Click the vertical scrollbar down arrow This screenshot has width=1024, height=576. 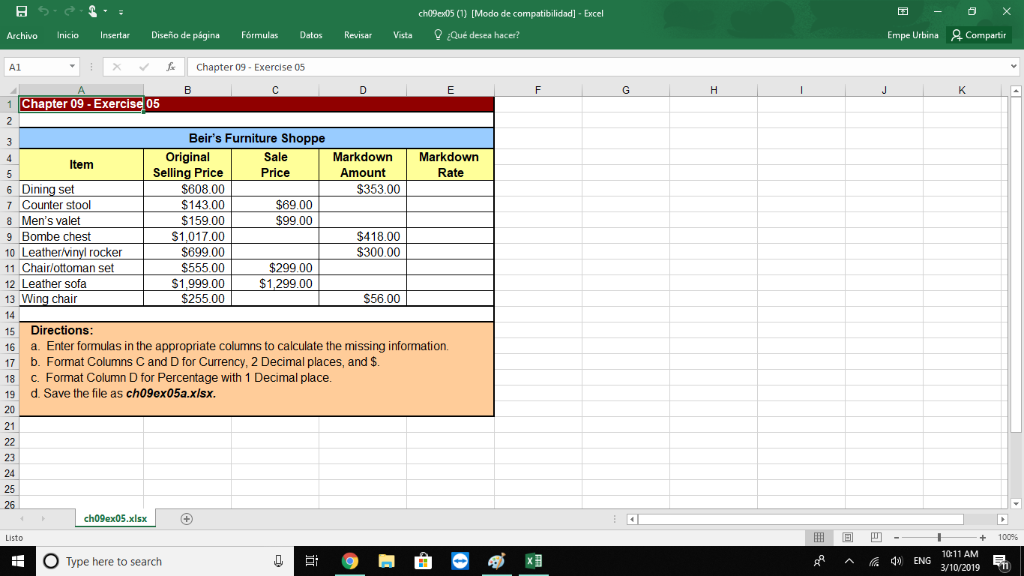1016,504
